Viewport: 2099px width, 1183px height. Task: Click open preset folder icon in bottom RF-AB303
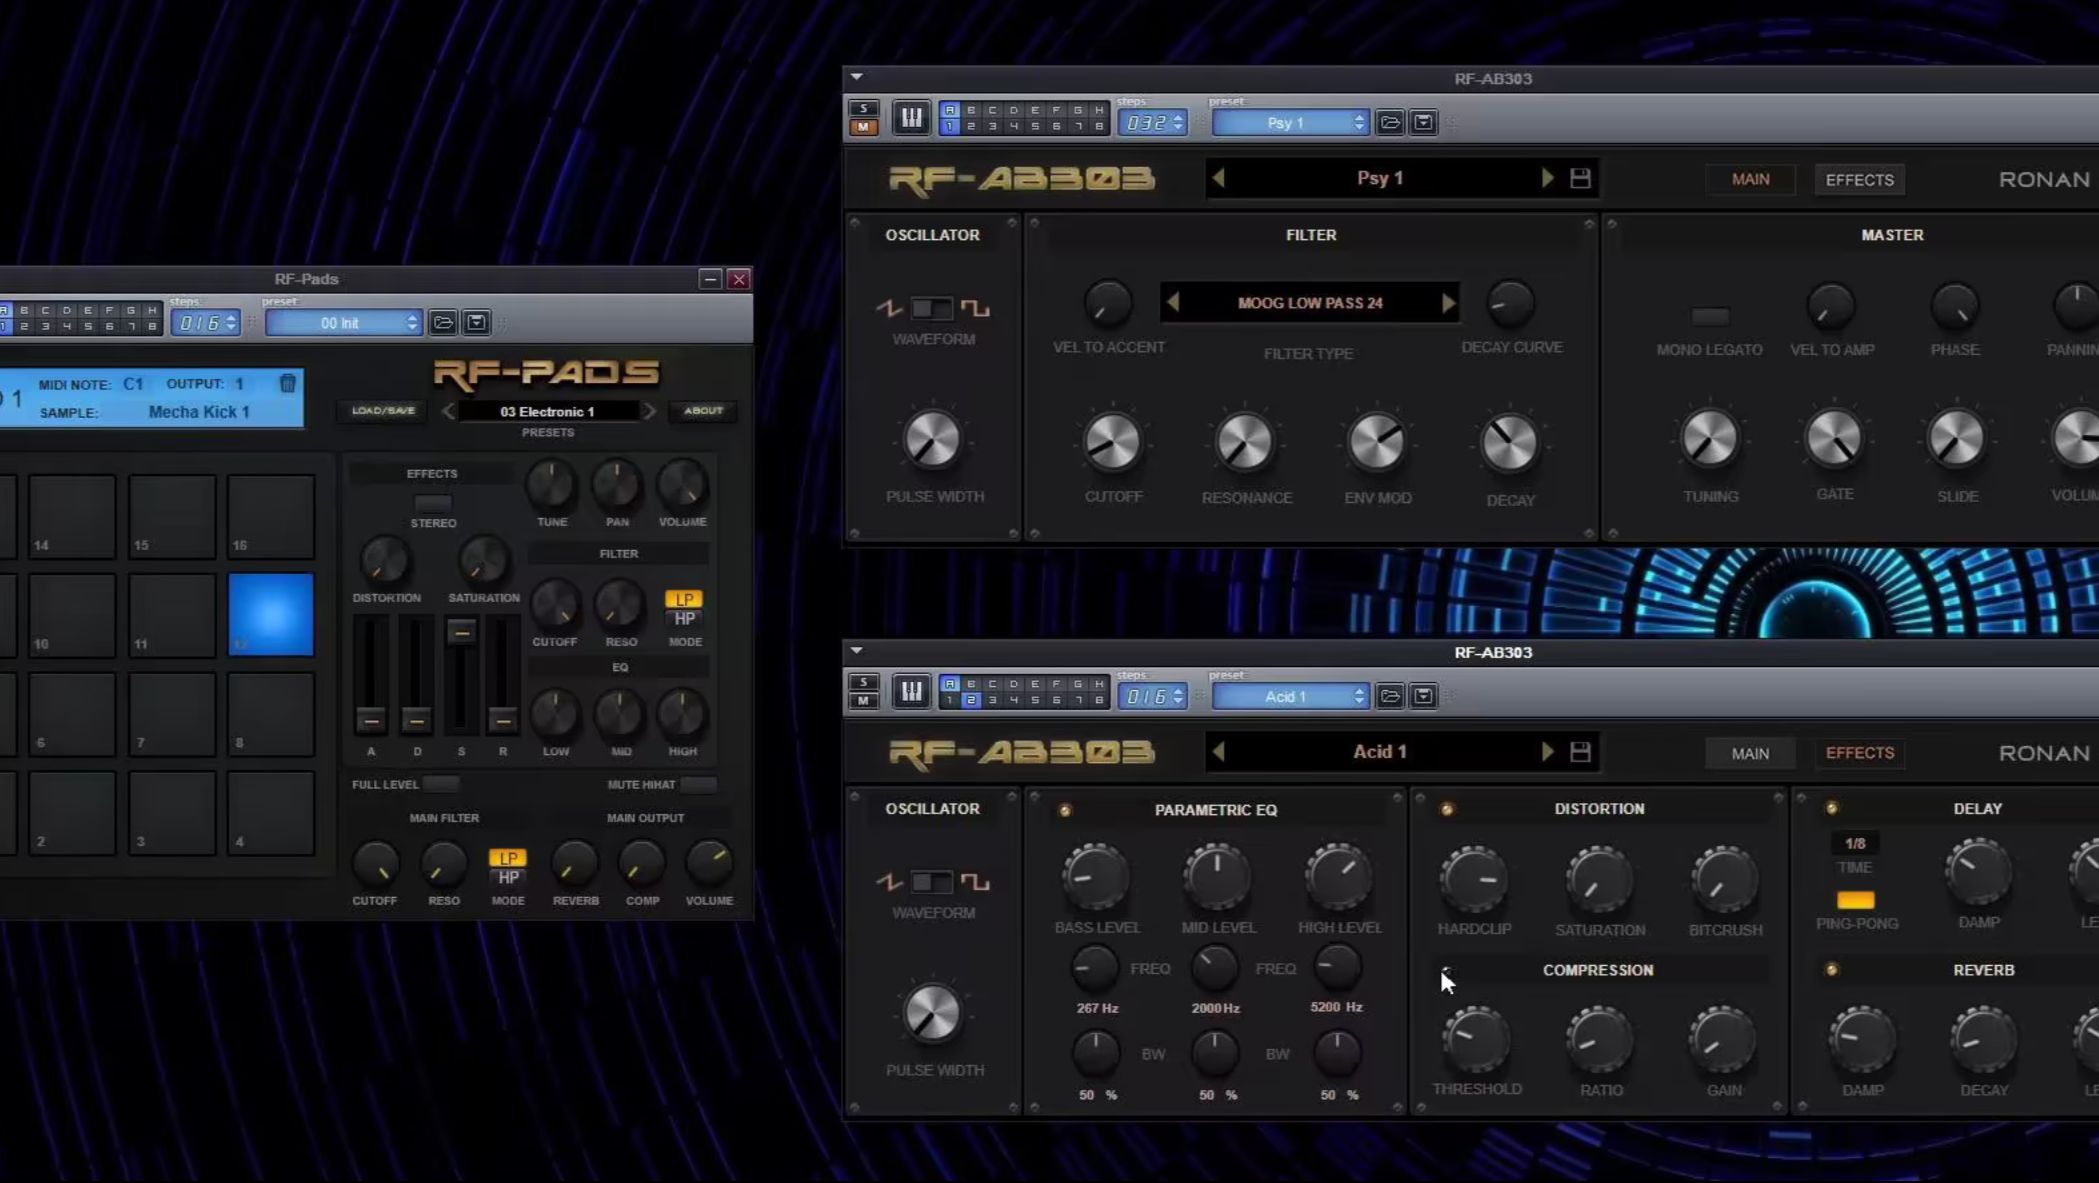click(1390, 697)
